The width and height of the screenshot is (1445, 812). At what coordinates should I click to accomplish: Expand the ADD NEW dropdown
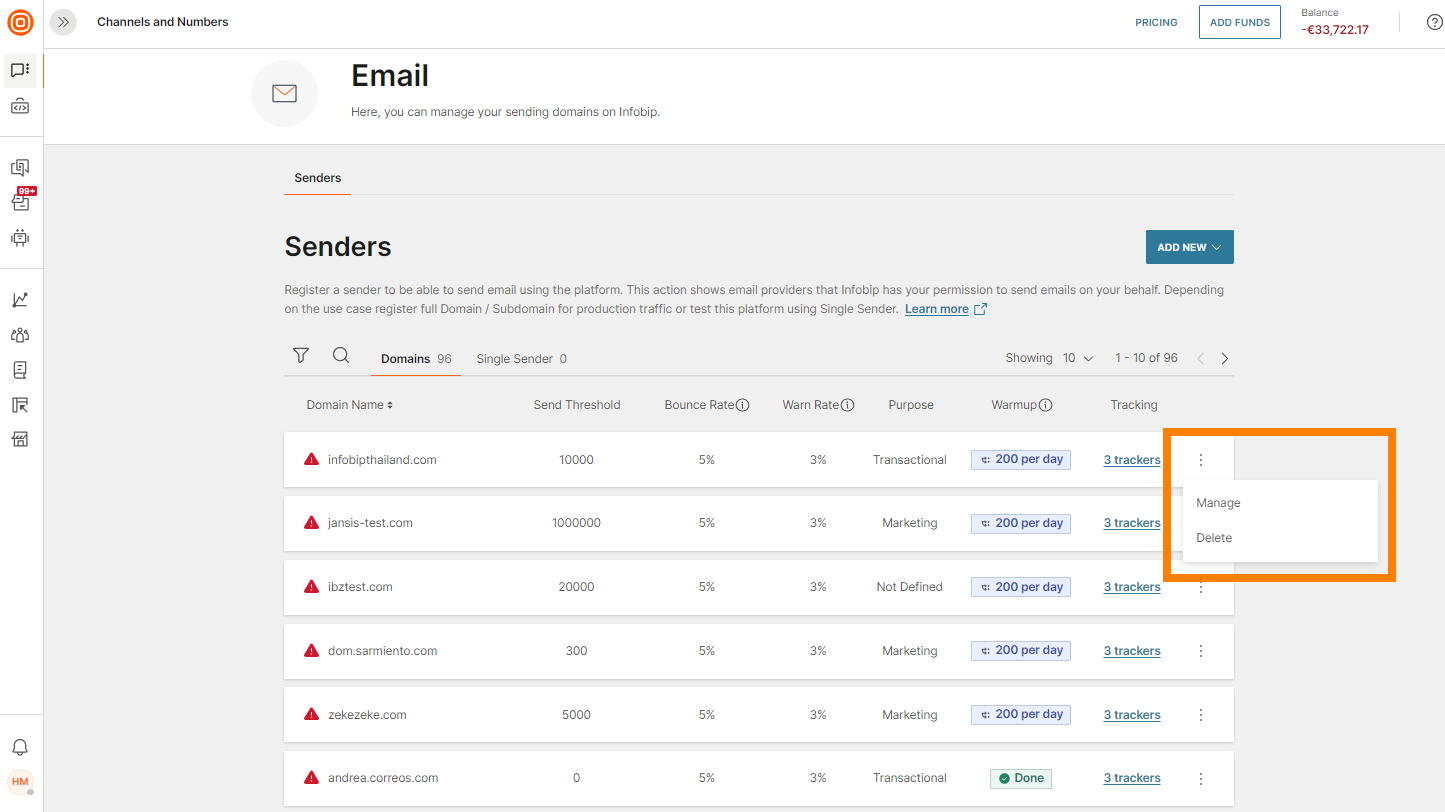click(x=1189, y=247)
